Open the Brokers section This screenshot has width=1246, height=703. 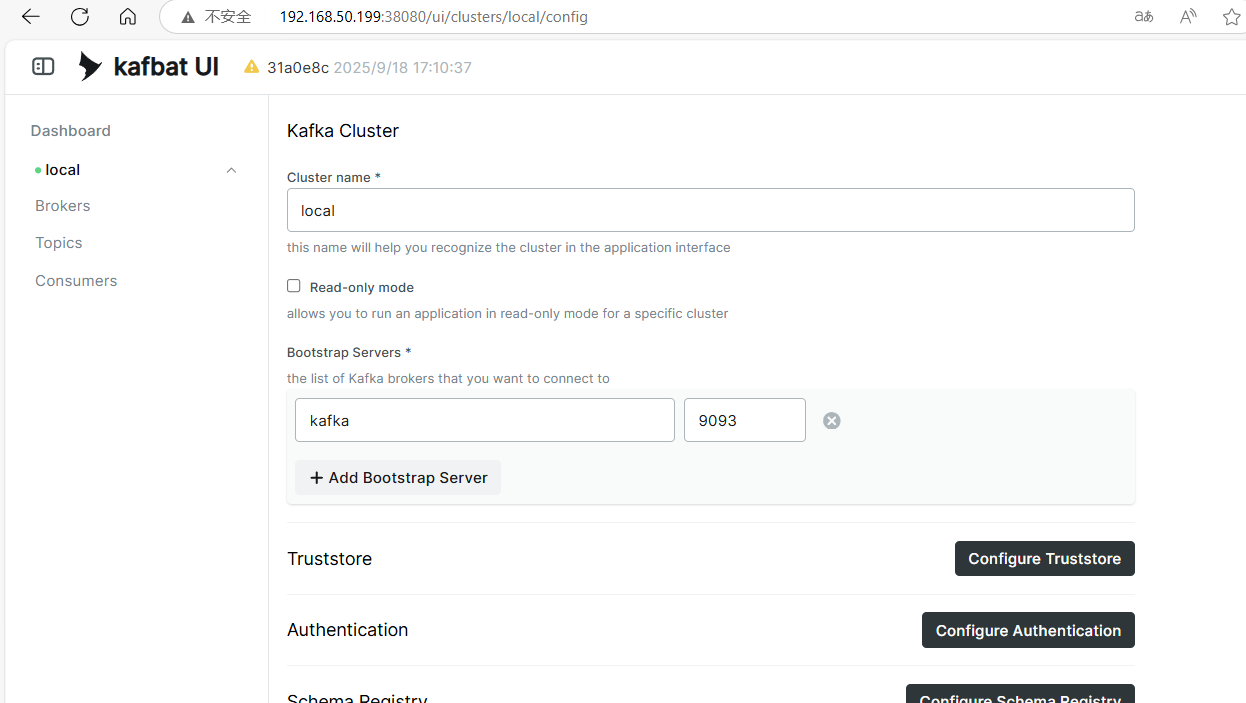63,206
